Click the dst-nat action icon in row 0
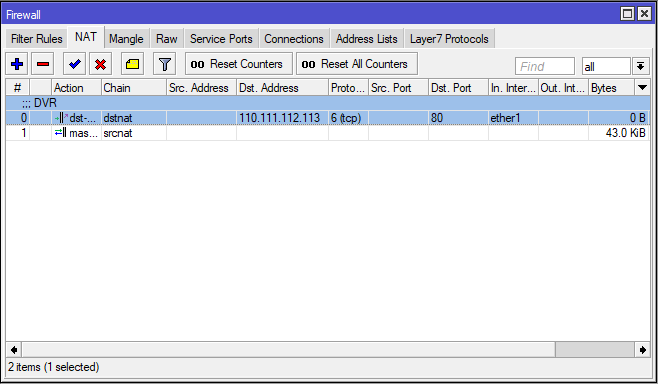Image resolution: width=658 pixels, height=384 pixels. pyautogui.click(x=61, y=118)
